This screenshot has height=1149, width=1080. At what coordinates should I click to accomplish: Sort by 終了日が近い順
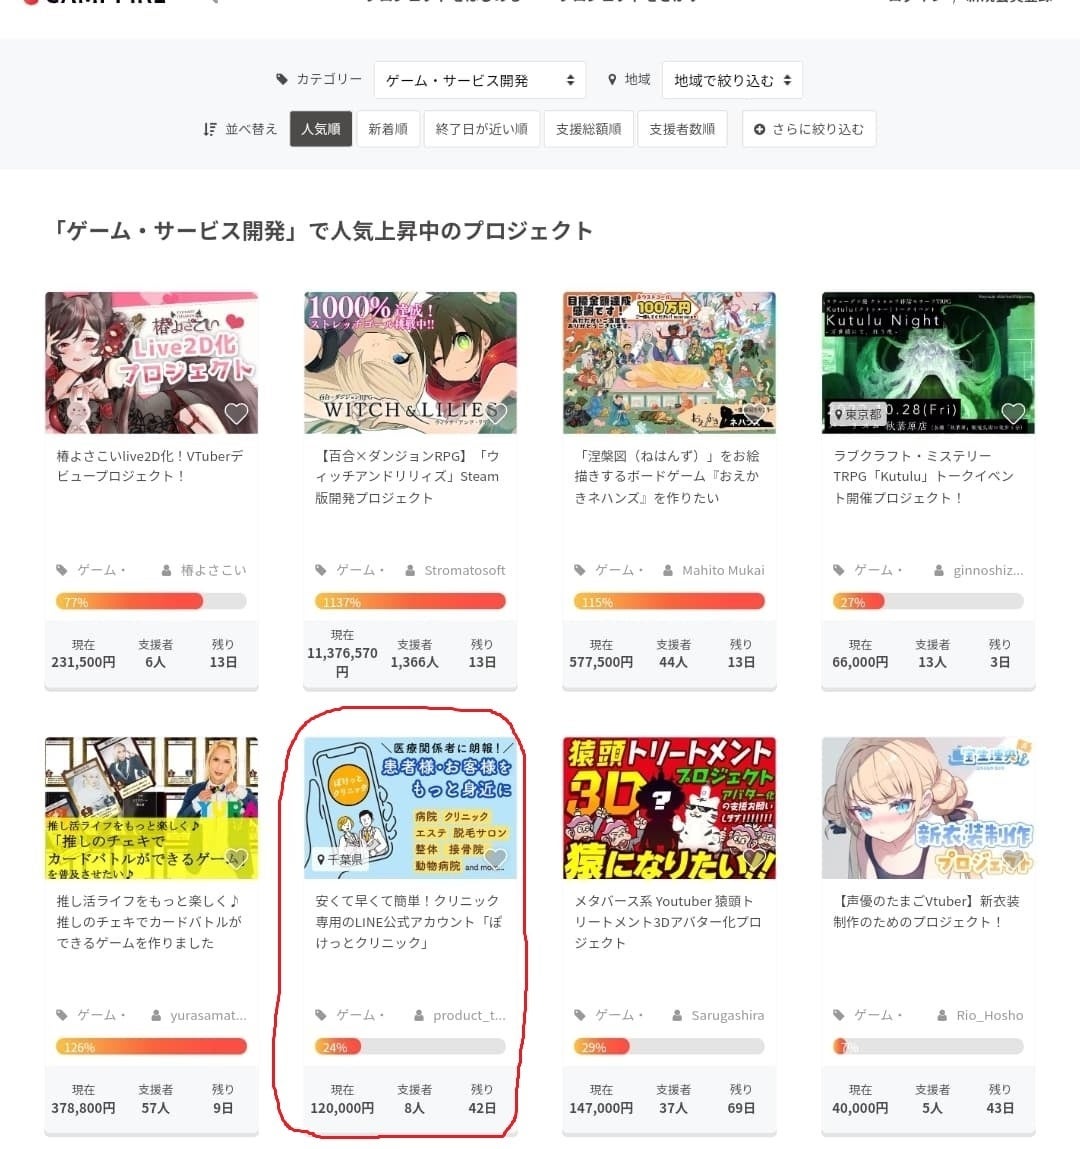pyautogui.click(x=481, y=129)
